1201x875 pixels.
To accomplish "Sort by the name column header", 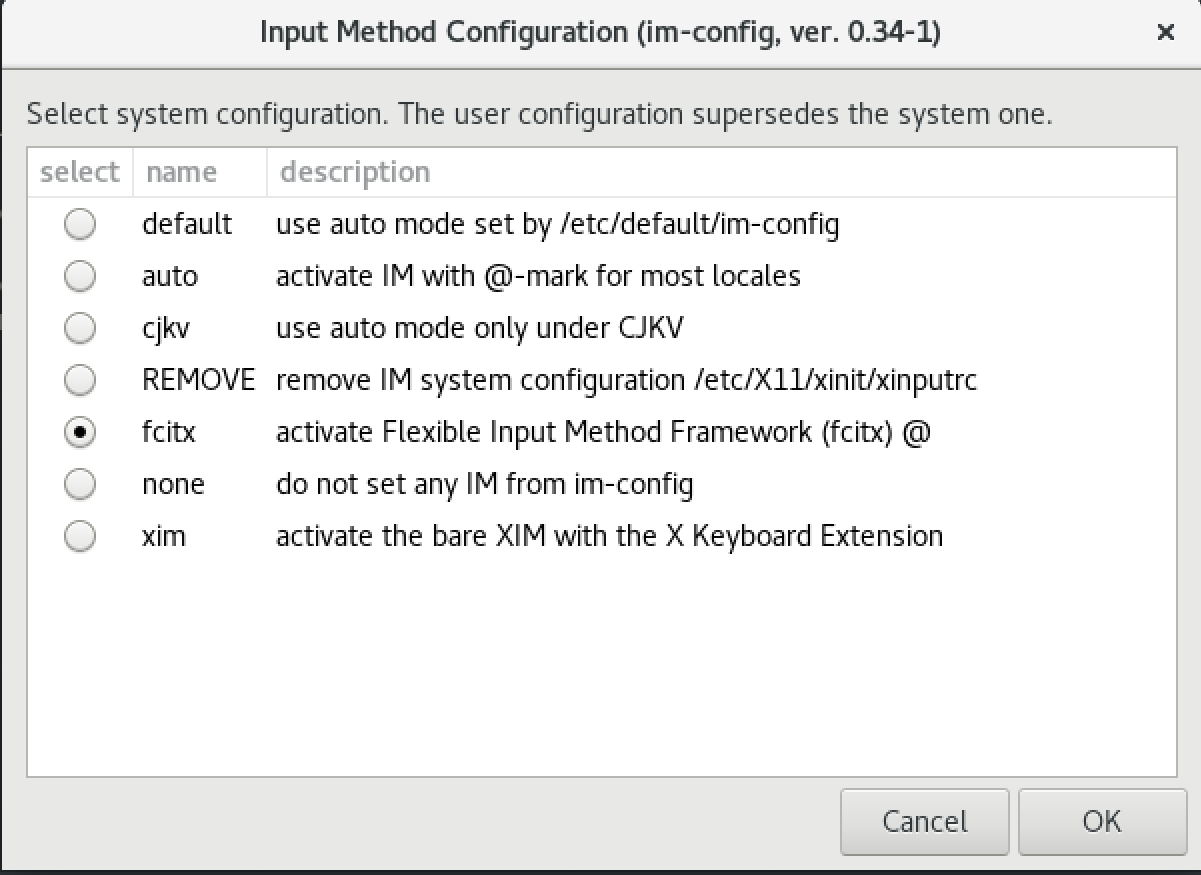I will click(x=180, y=172).
